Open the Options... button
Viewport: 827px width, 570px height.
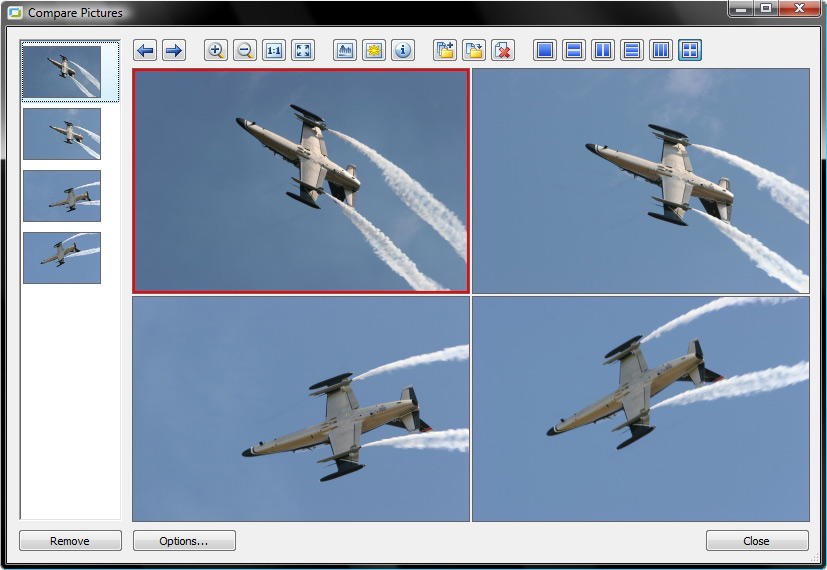click(184, 541)
